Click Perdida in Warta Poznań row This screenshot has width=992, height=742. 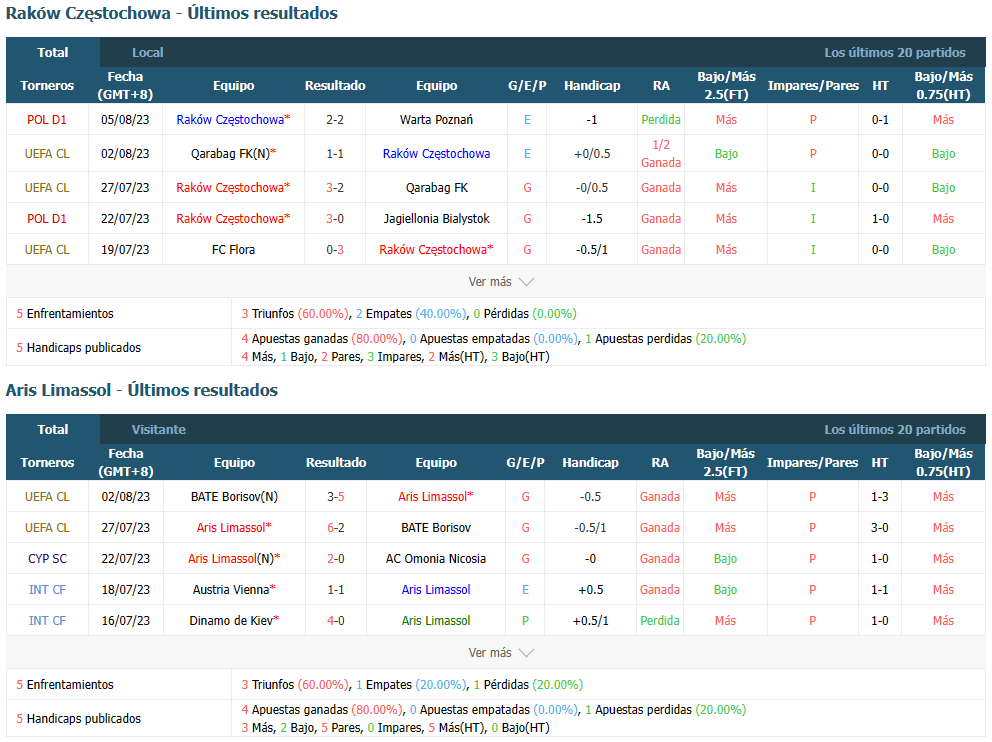660,120
